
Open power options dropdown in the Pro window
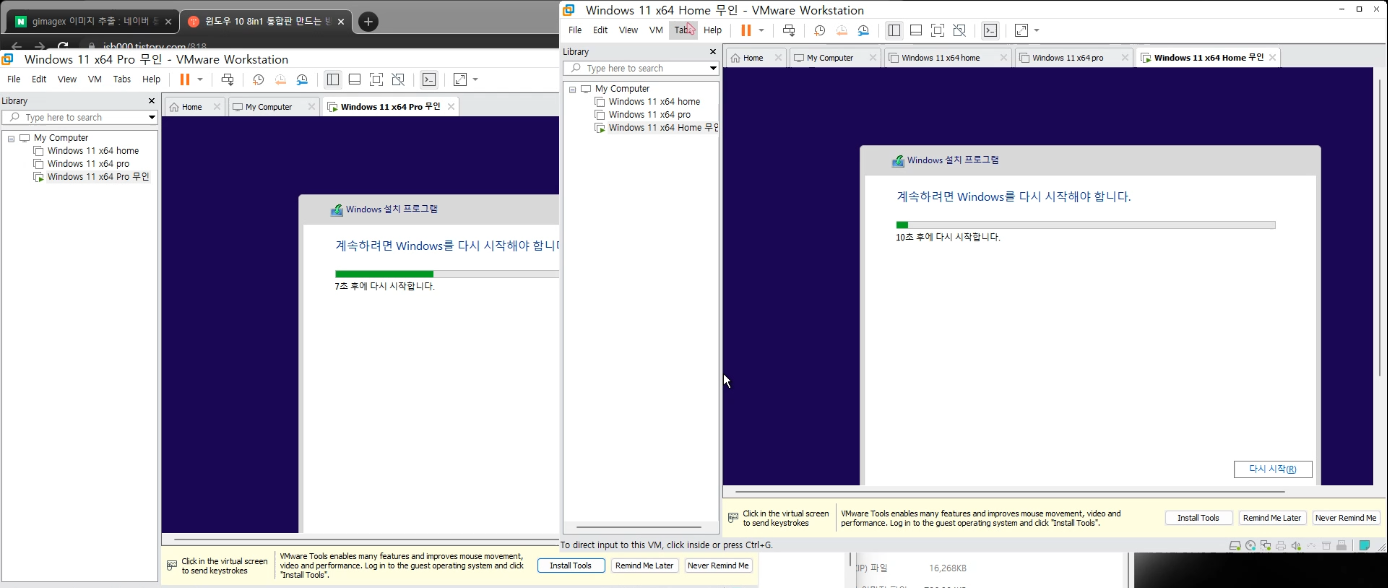(x=200, y=79)
